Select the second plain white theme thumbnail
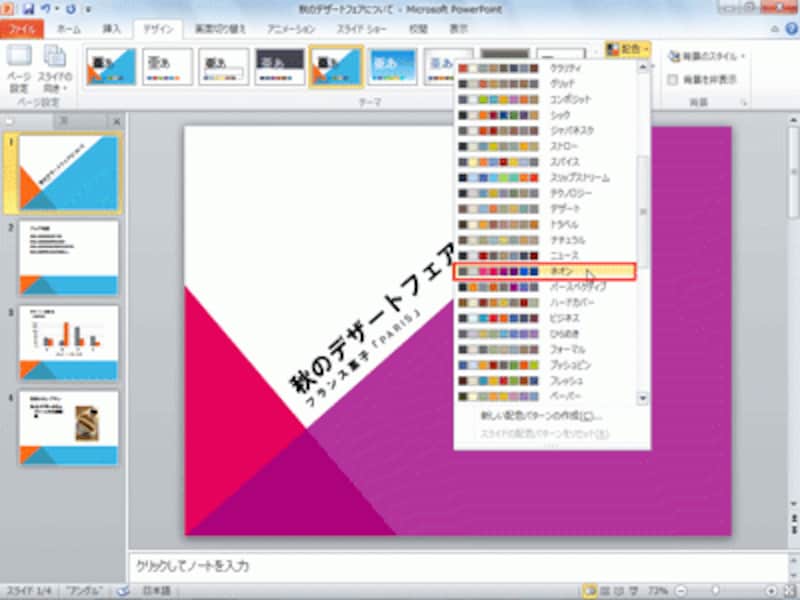The width and height of the screenshot is (800, 600). (167, 66)
